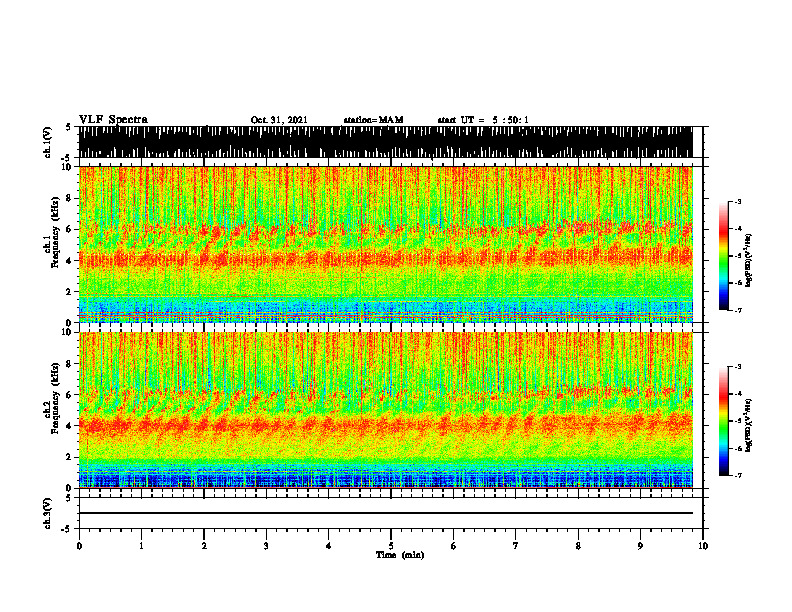The height and width of the screenshot is (612, 792).
Task: Select the "station=MAM" header label
Action: [x=373, y=120]
